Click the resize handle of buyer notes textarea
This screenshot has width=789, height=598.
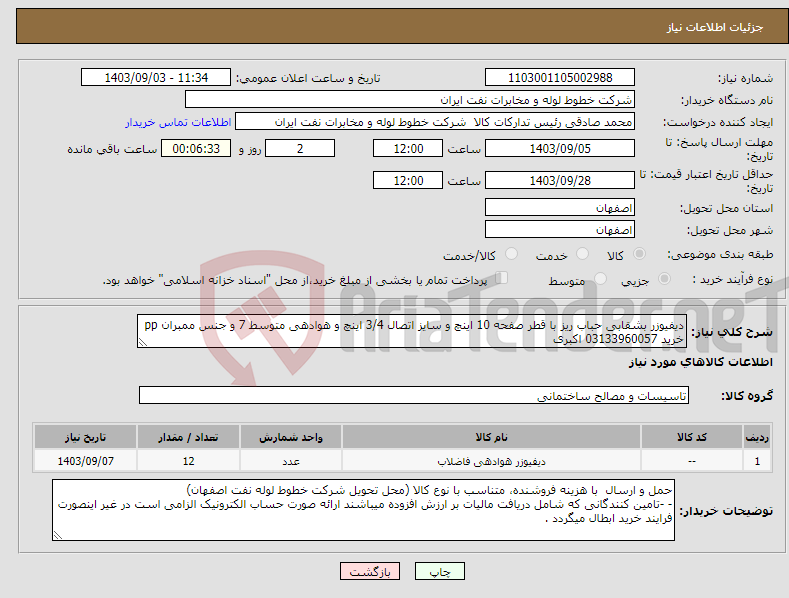tap(58, 536)
